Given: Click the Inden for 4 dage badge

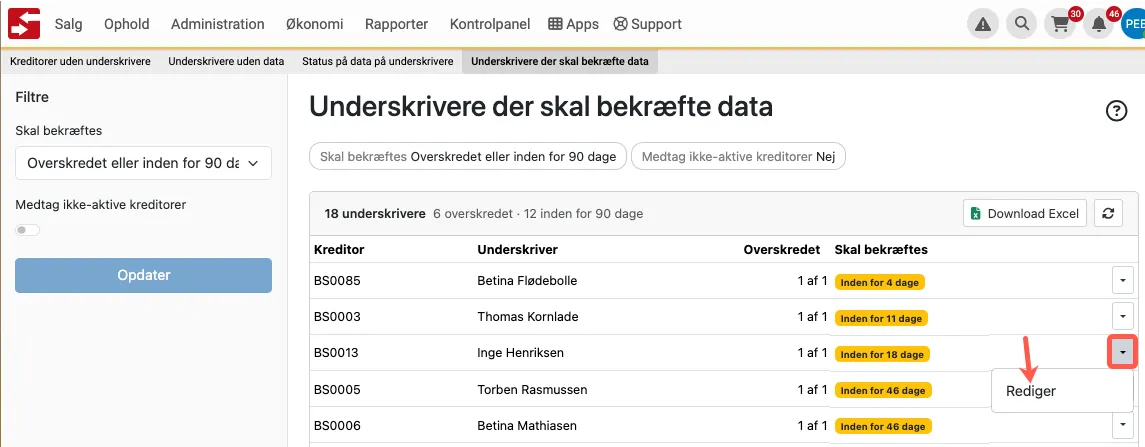Looking at the screenshot, I should pyautogui.click(x=880, y=282).
